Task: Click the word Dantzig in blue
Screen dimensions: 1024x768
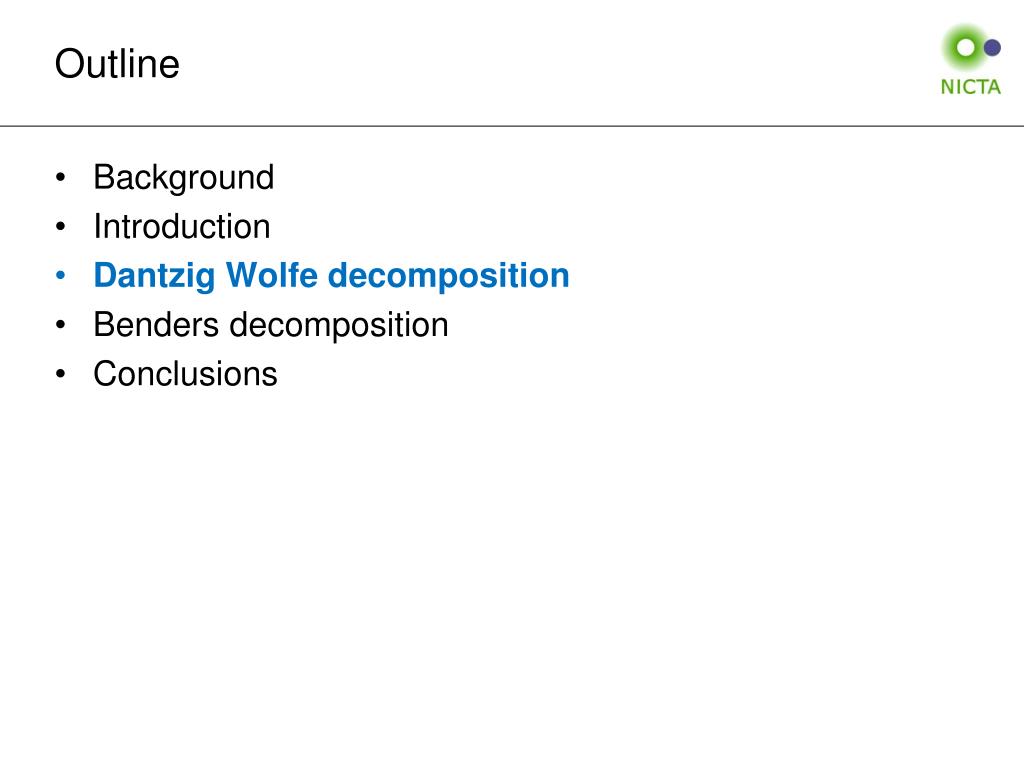Action: (154, 276)
